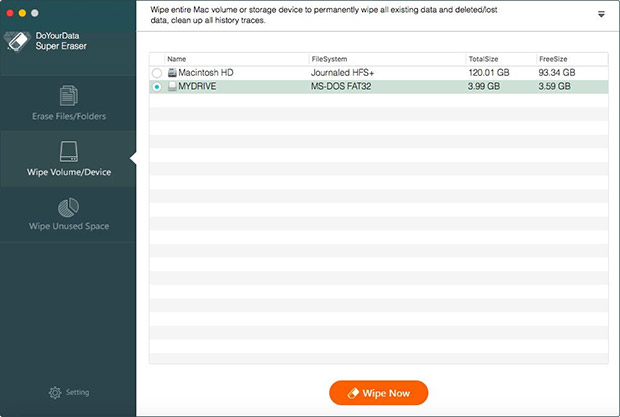This screenshot has width=620, height=417.
Task: Click the 3.59 GB free size
Action: (554, 87)
